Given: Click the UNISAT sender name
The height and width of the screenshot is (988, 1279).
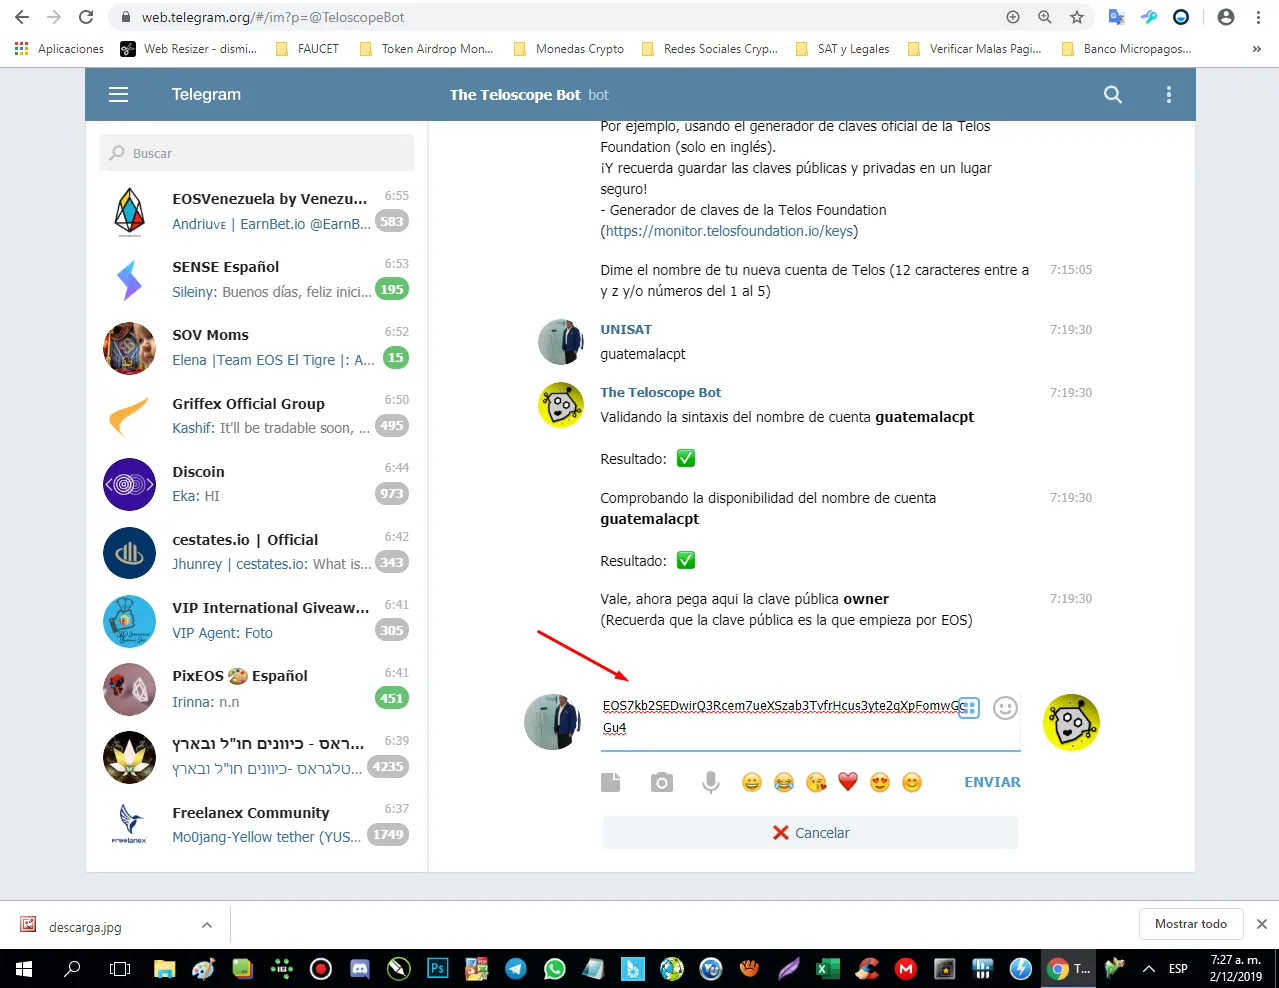Looking at the screenshot, I should (626, 329).
